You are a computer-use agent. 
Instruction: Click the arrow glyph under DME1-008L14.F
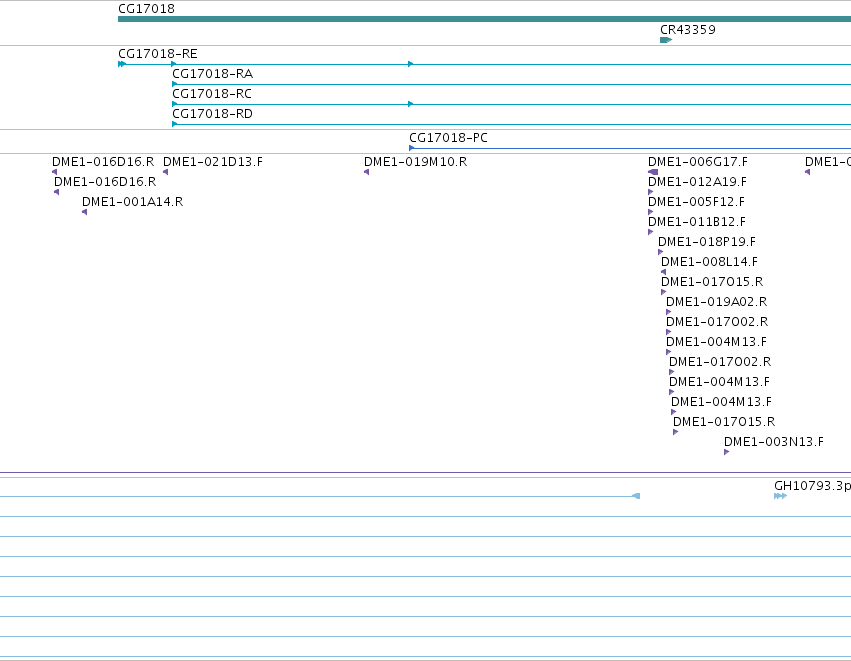[663, 272]
